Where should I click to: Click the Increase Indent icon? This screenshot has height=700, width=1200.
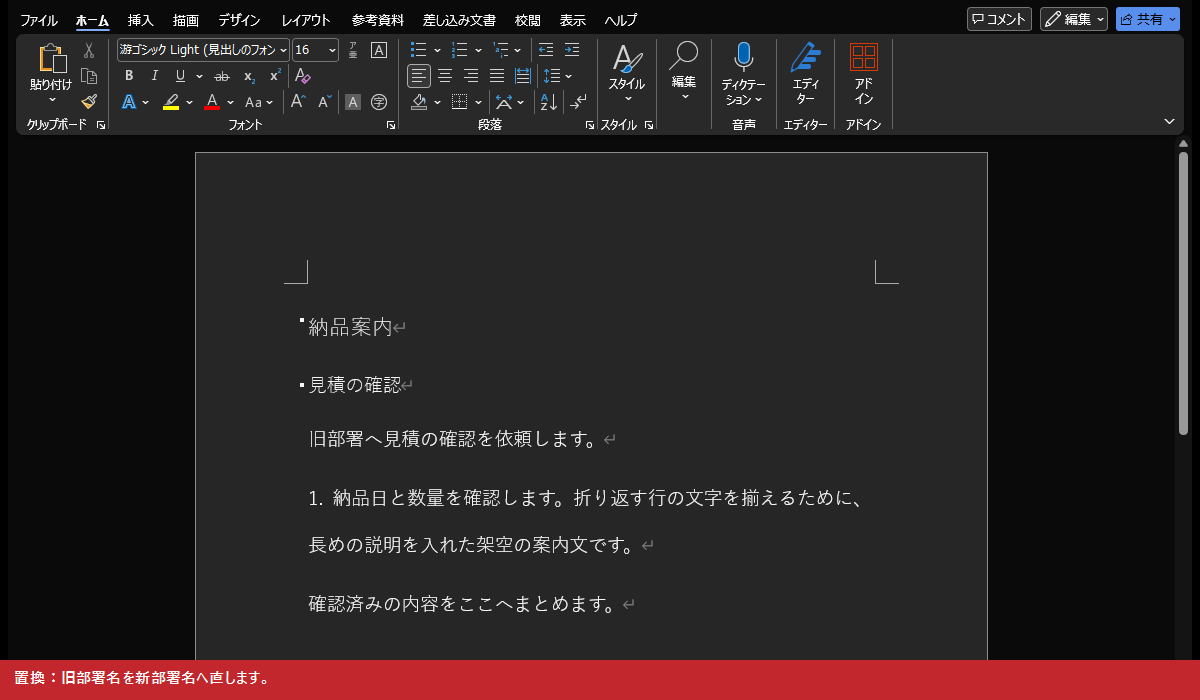click(572, 50)
